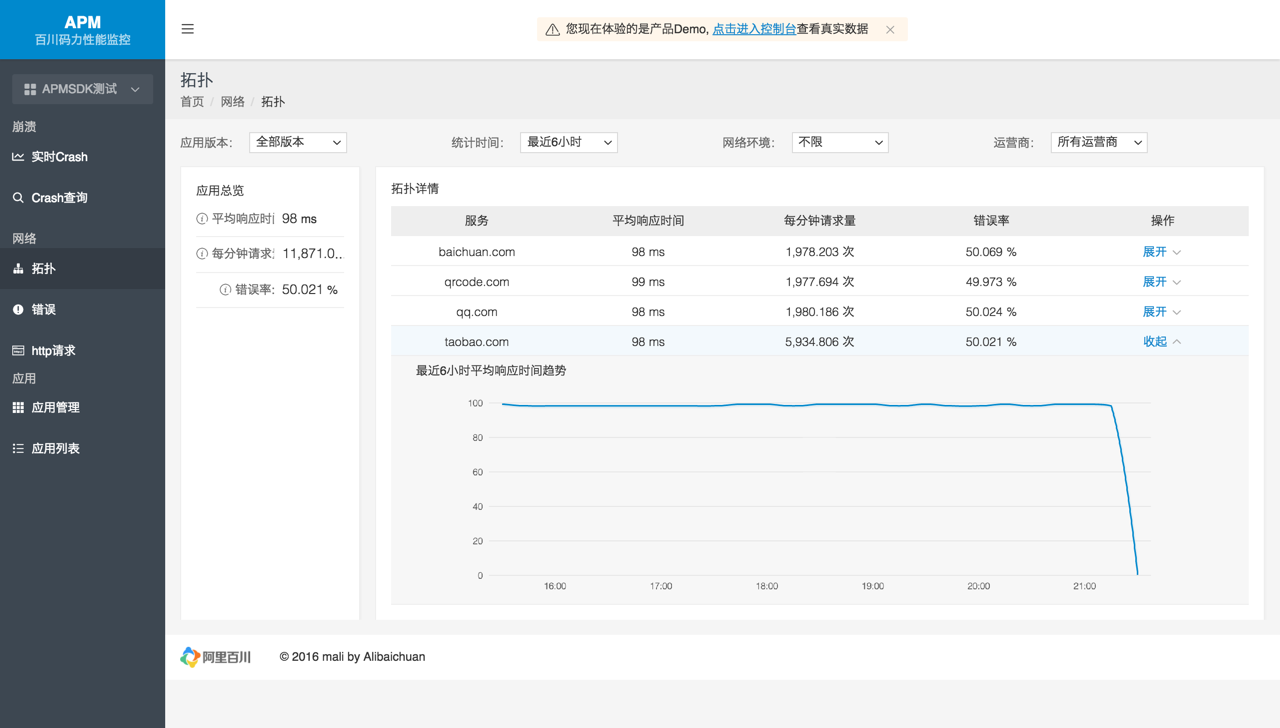
Task: Open the APMSDK测试 app selector dropdown
Action: click(83, 89)
